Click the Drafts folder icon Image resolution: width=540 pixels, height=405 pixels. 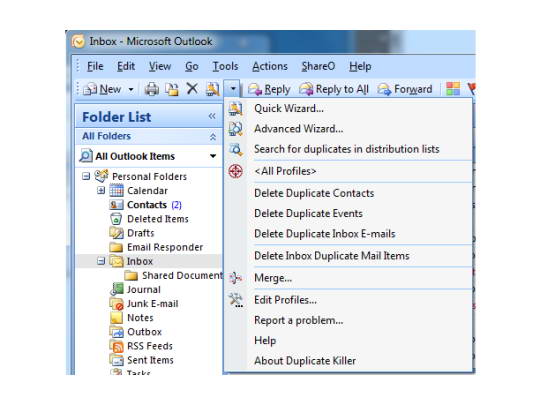pos(116,233)
